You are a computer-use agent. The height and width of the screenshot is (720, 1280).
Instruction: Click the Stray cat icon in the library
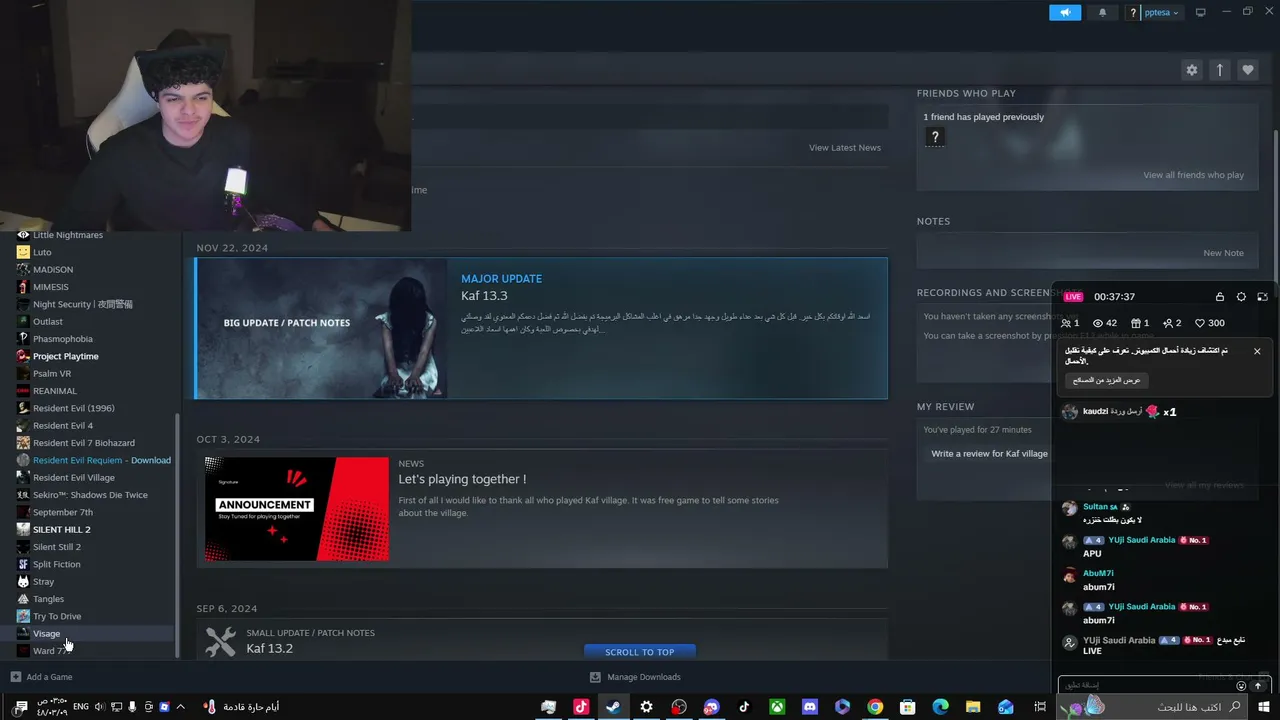23,582
